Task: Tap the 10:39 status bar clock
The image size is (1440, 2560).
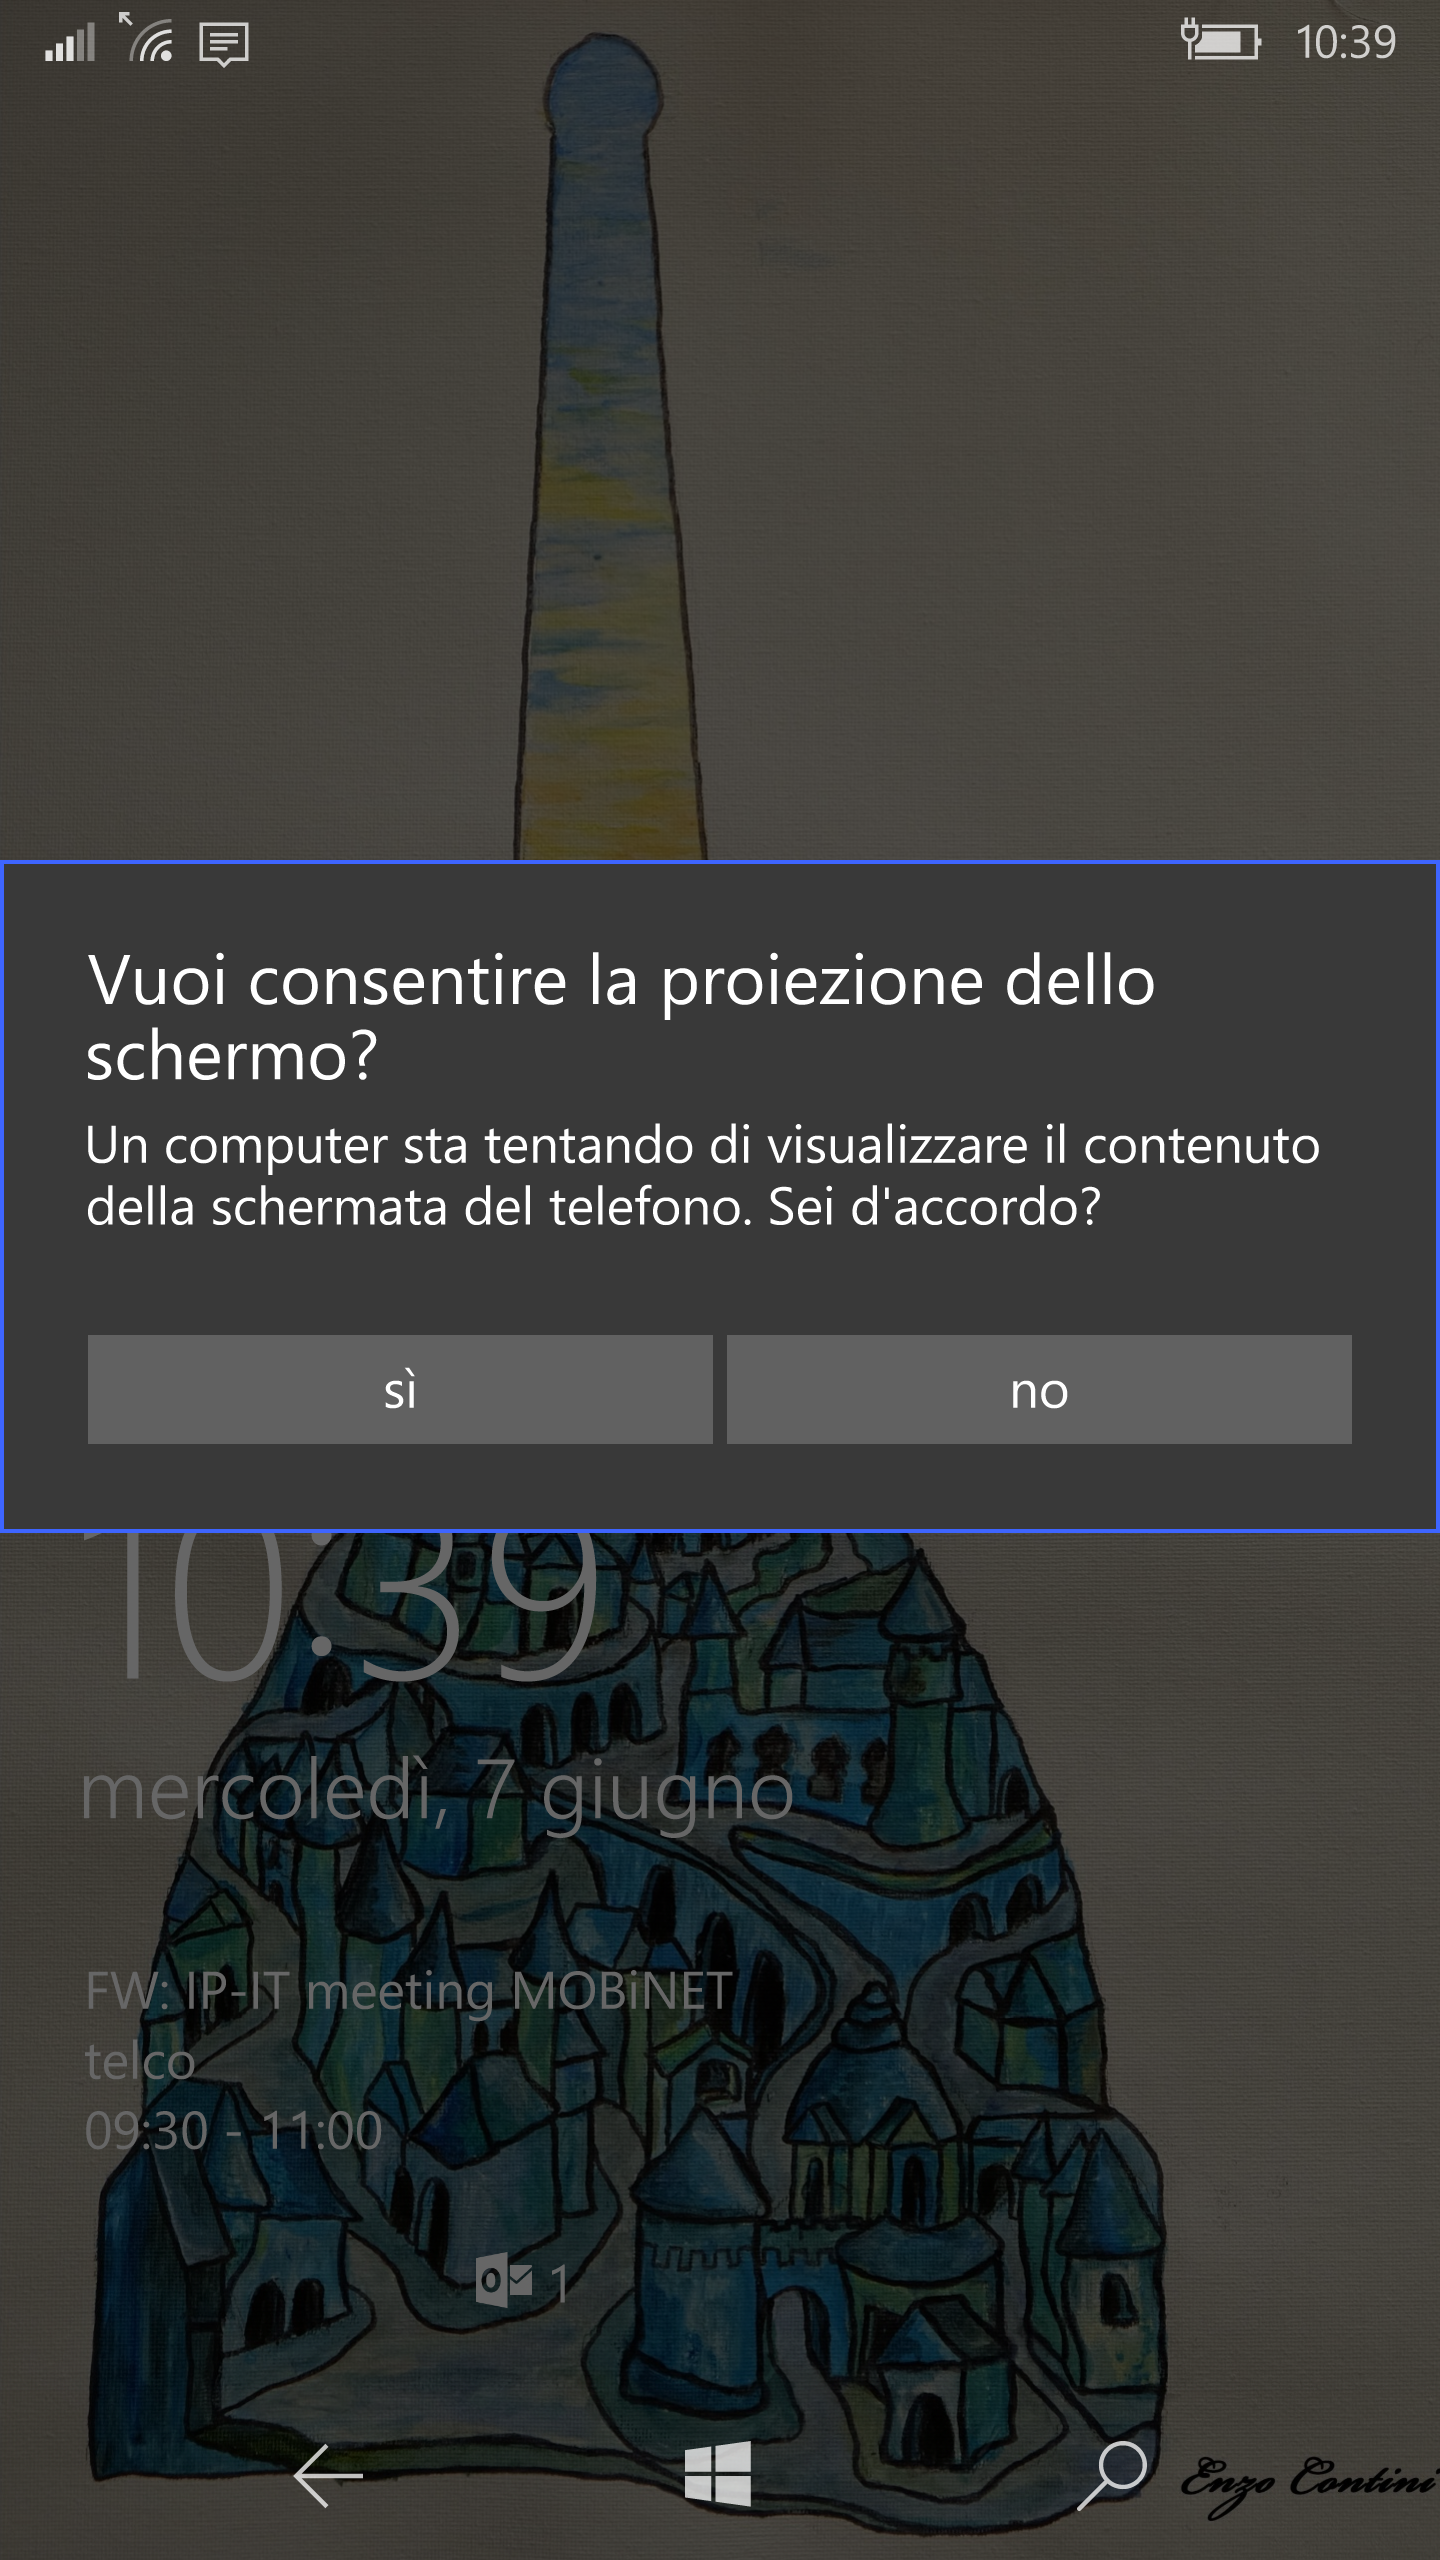Action: 1346,43
